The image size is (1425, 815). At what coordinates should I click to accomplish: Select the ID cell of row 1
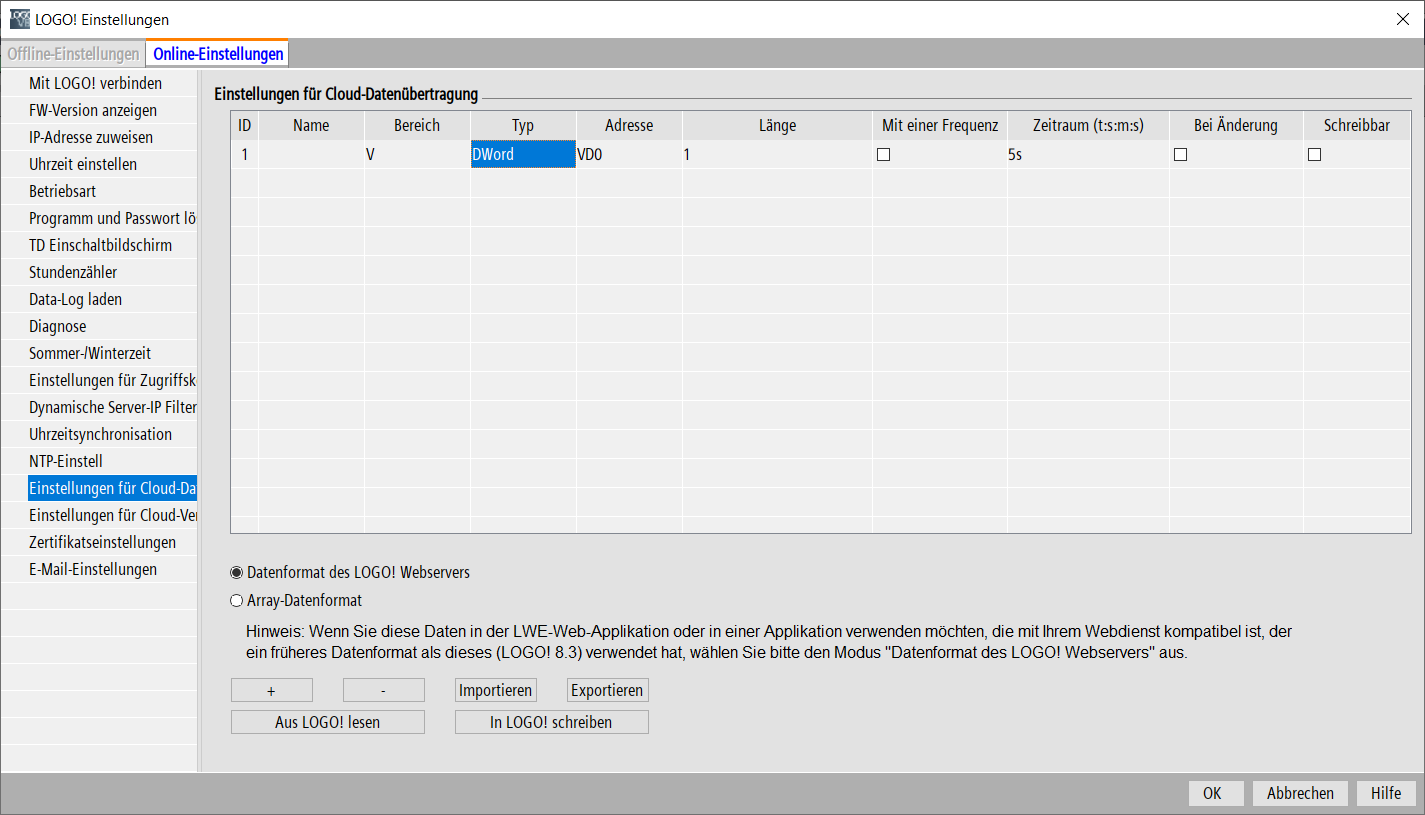point(244,155)
